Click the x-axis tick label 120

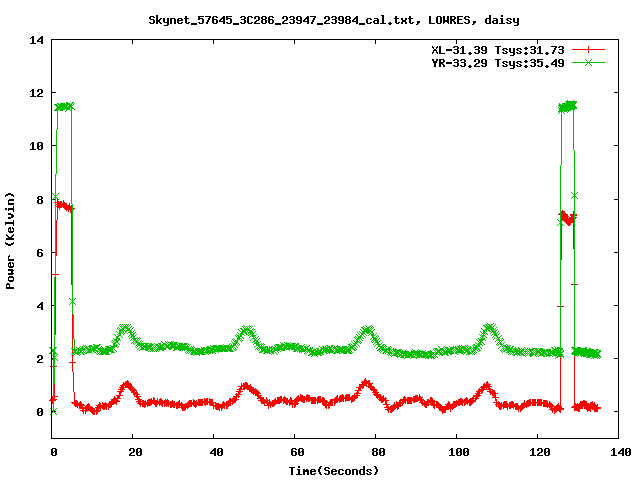(x=540, y=452)
